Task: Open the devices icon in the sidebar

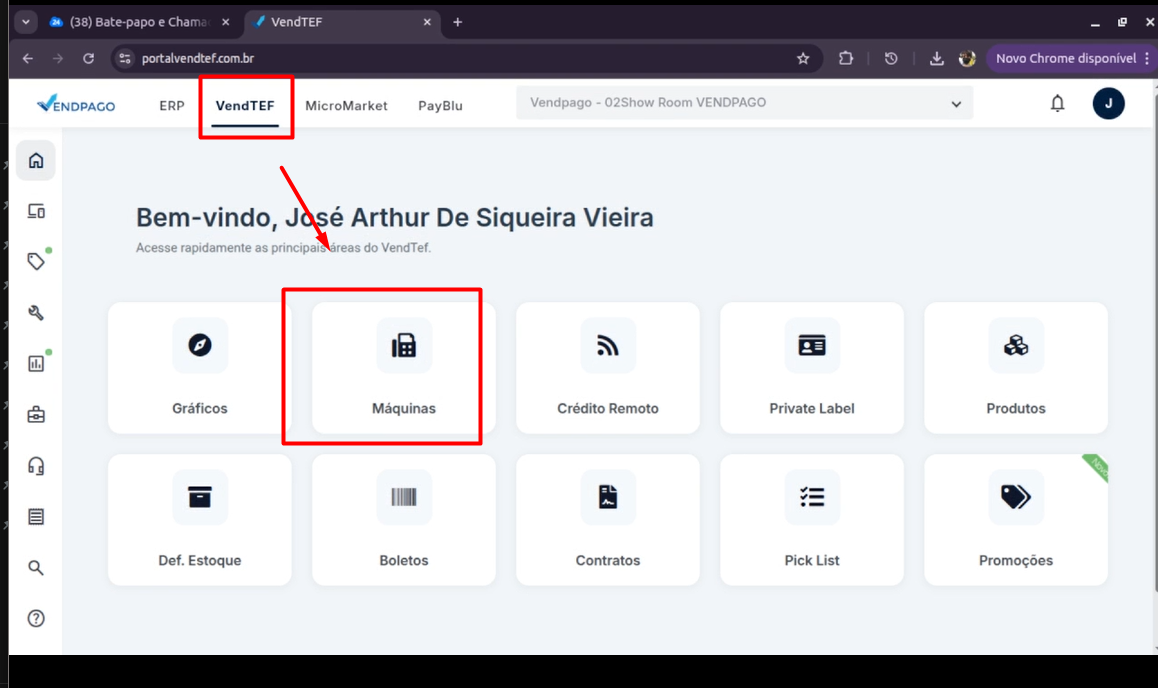Action: point(35,211)
